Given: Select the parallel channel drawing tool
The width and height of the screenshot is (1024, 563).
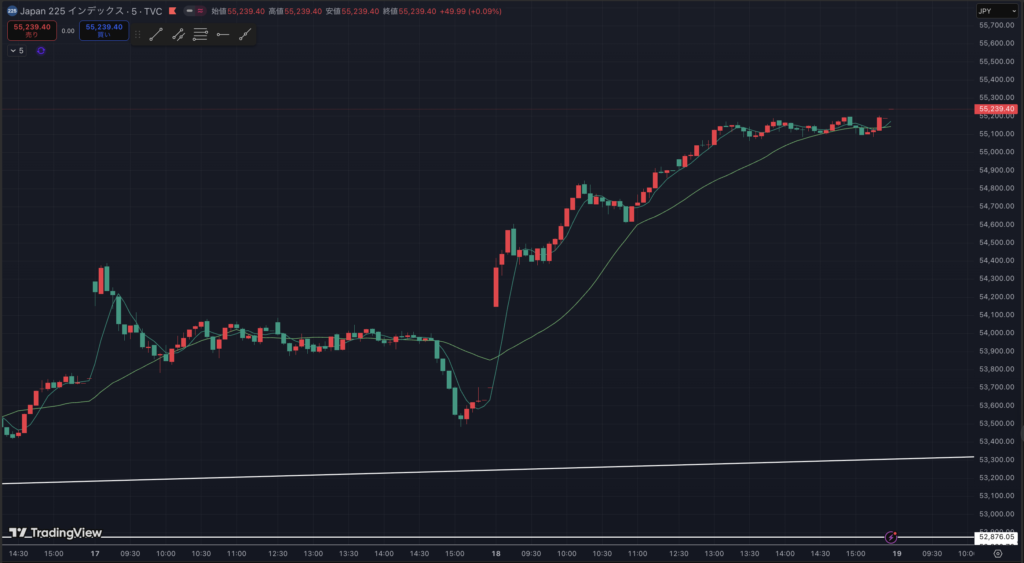Looking at the screenshot, I should pyautogui.click(x=178, y=34).
